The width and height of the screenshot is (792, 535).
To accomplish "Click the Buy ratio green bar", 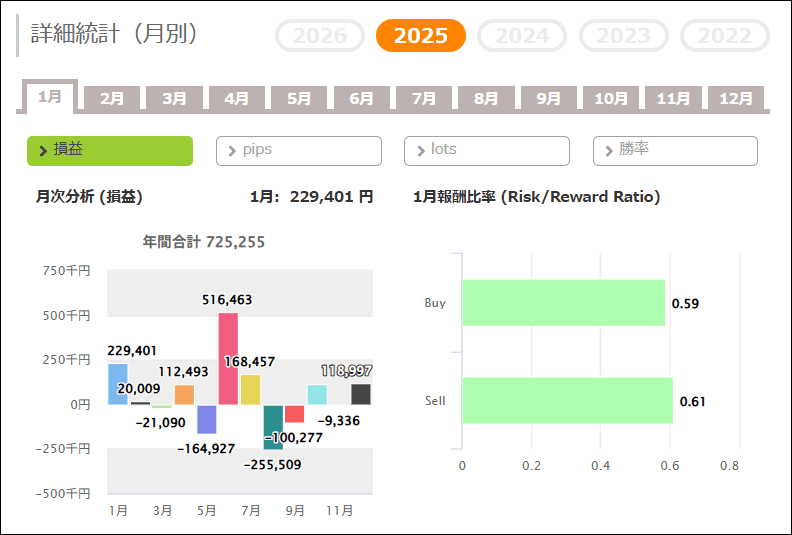I will coord(563,303).
